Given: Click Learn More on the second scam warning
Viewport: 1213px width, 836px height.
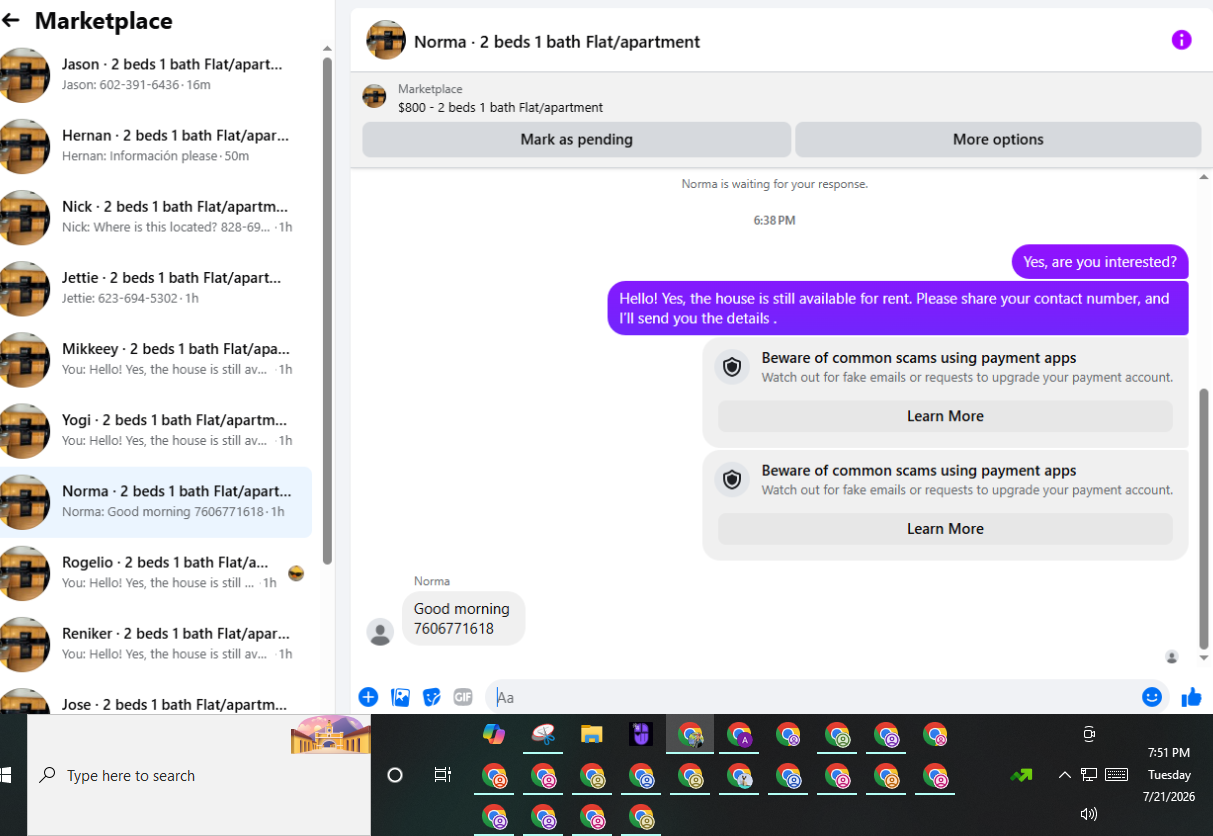Looking at the screenshot, I should pyautogui.click(x=945, y=529).
